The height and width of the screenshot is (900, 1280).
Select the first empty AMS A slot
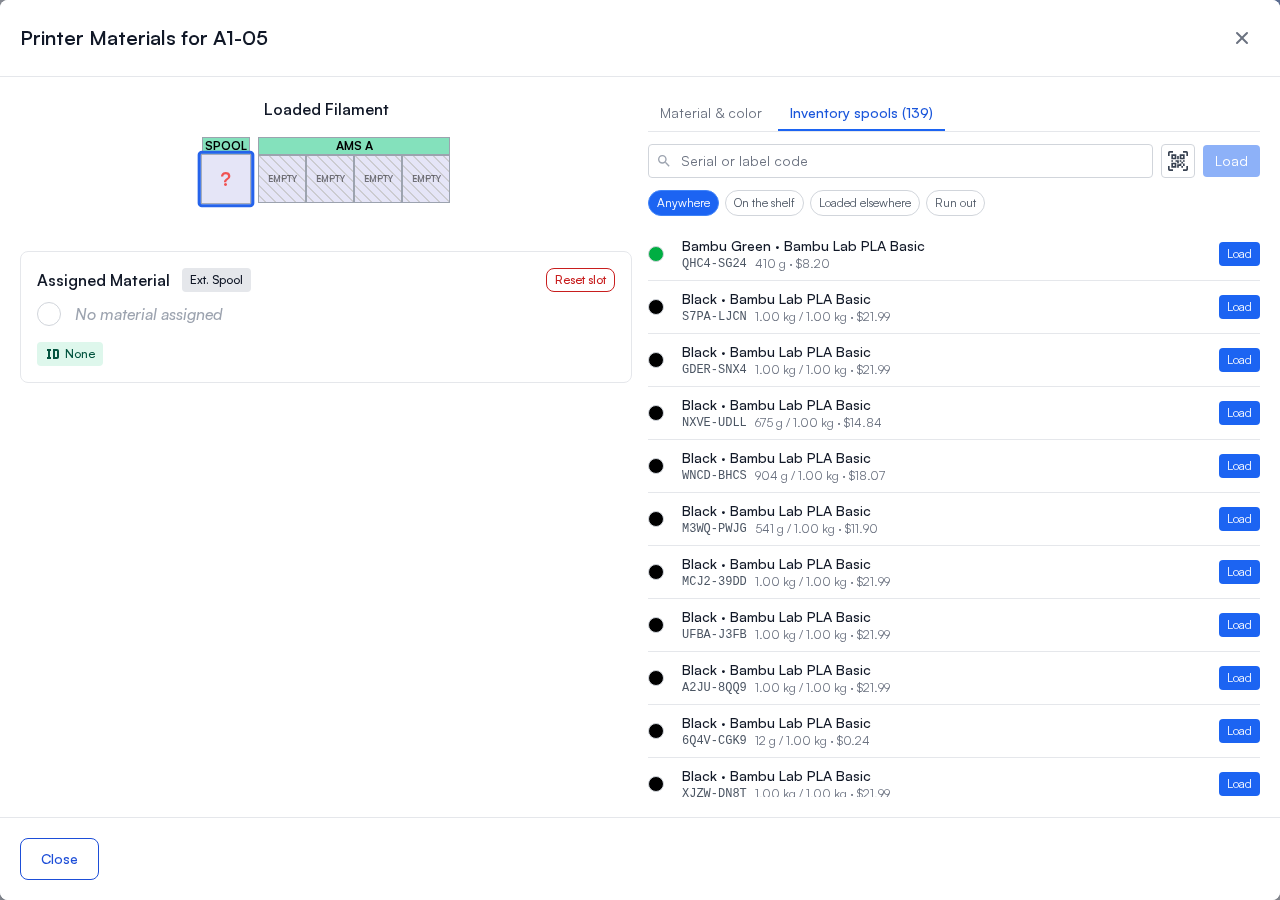point(282,179)
